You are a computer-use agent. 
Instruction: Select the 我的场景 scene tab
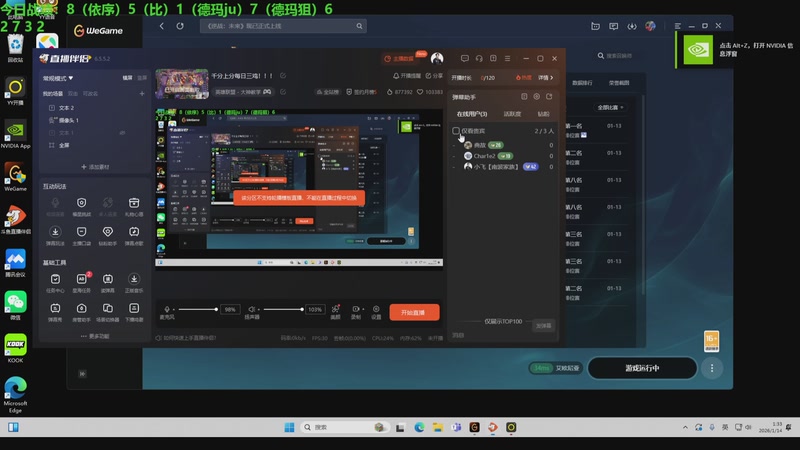click(x=53, y=93)
